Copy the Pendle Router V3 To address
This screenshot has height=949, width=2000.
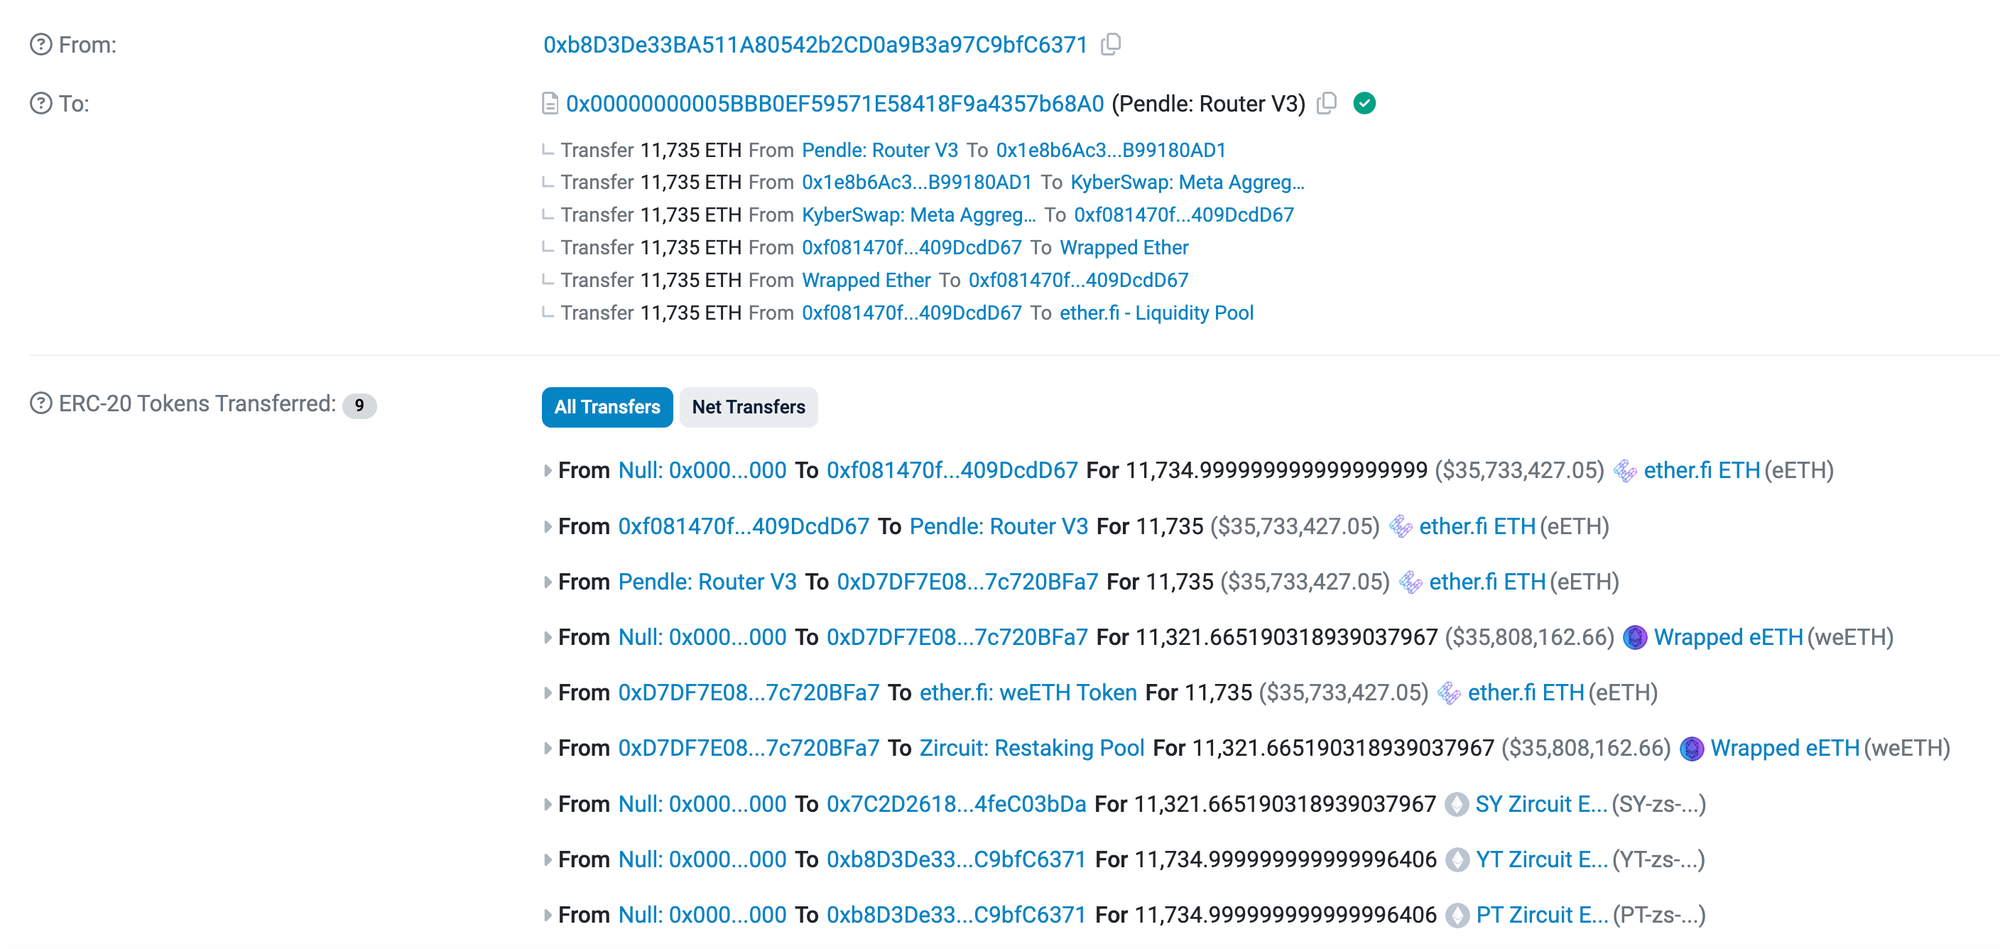click(x=1327, y=103)
